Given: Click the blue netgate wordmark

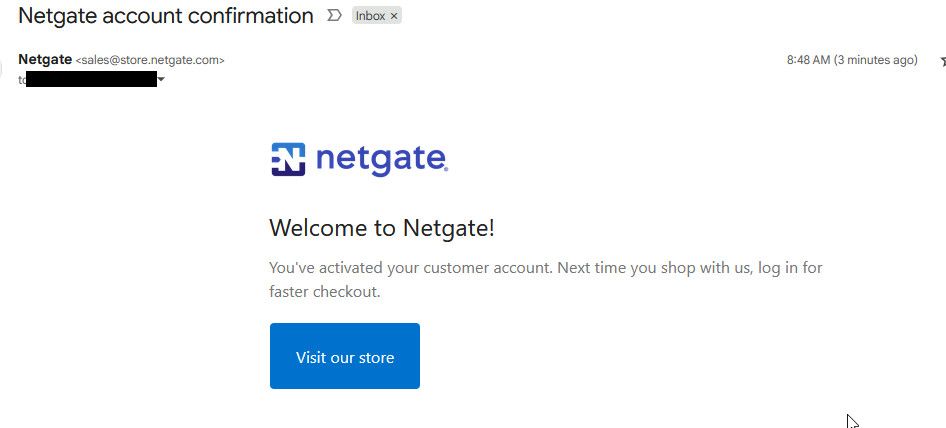Looking at the screenshot, I should point(381,159).
